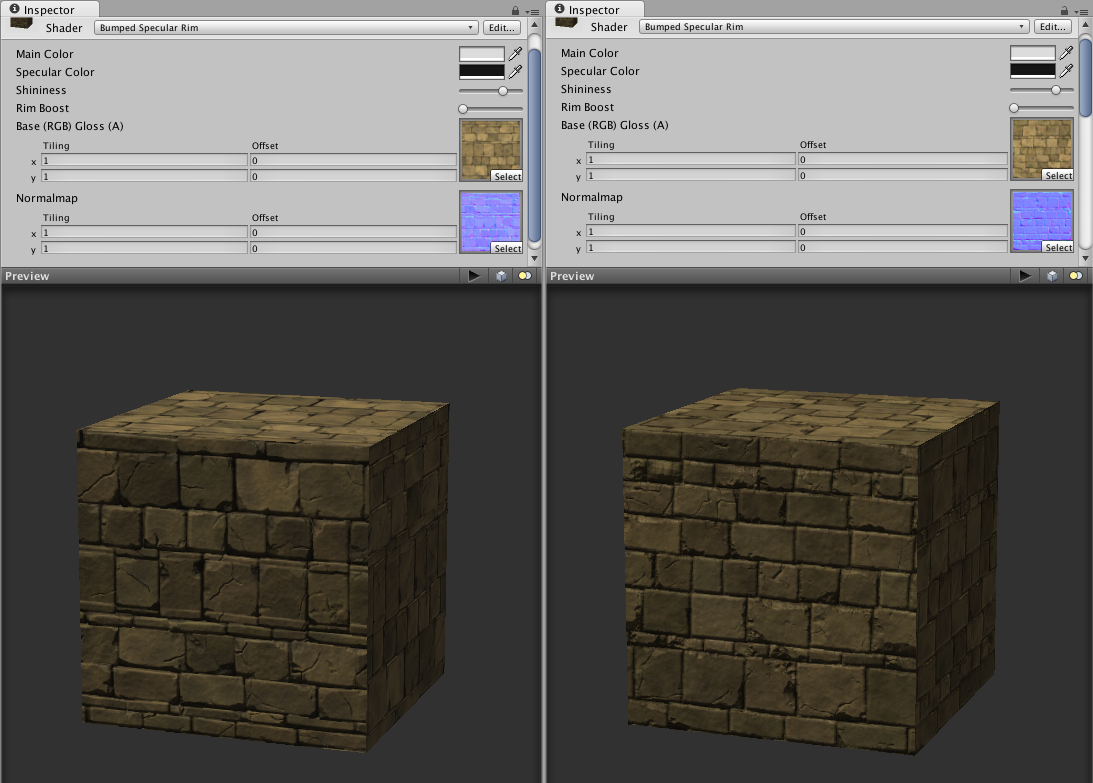Click the left shader Edit... button
This screenshot has height=783, width=1093.
click(x=502, y=28)
